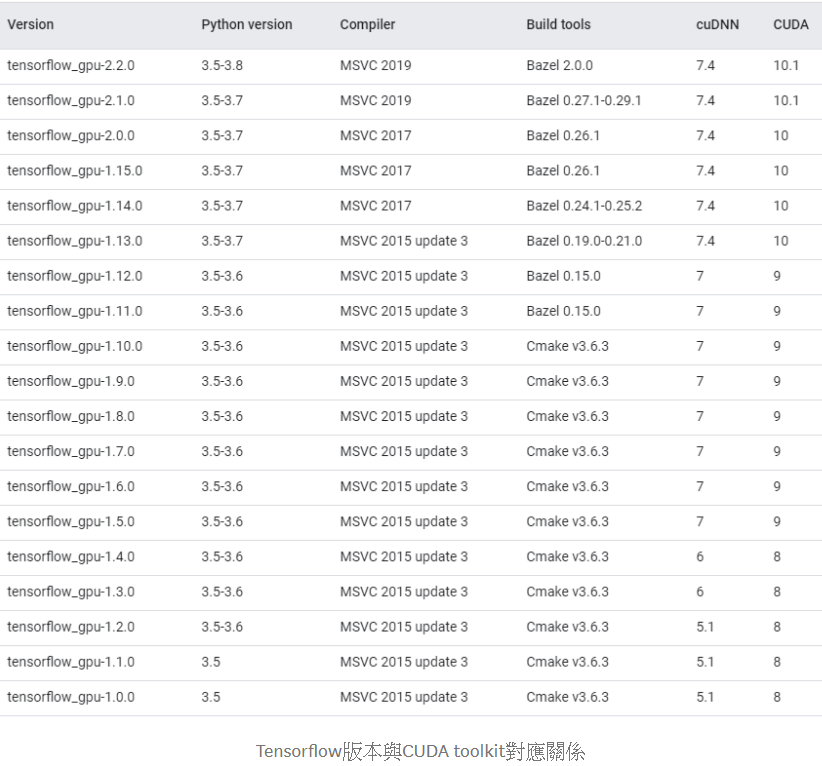Click Bazel 2.0.0 build tools cell
Viewport: 822px width, 766px height.
(559, 66)
